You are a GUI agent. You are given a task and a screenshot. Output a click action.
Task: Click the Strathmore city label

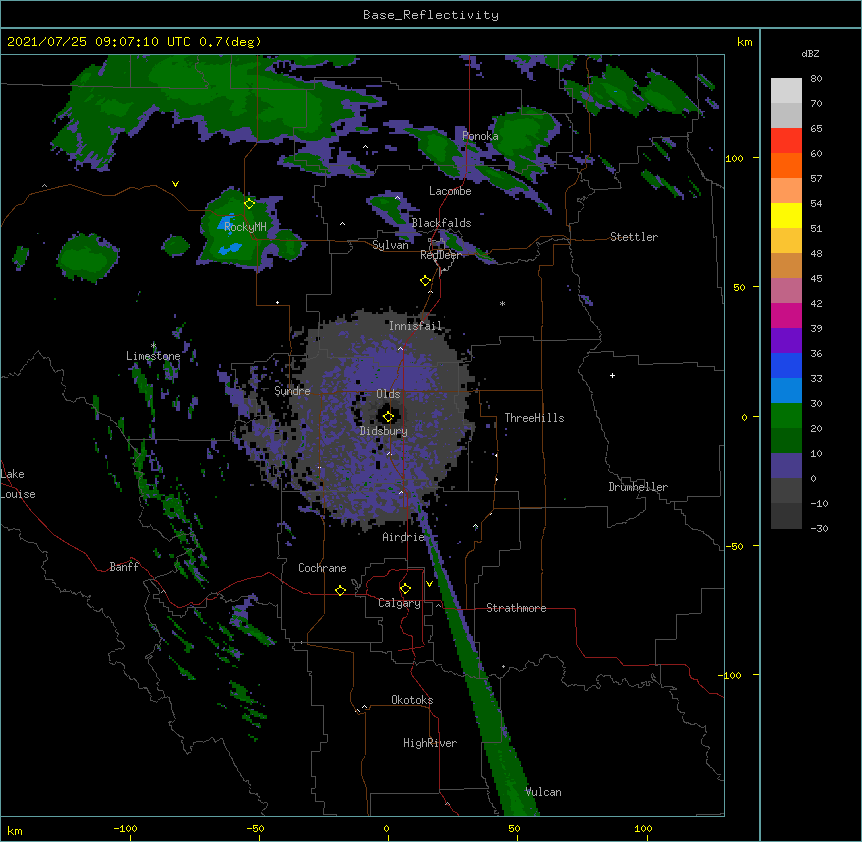pos(516,608)
